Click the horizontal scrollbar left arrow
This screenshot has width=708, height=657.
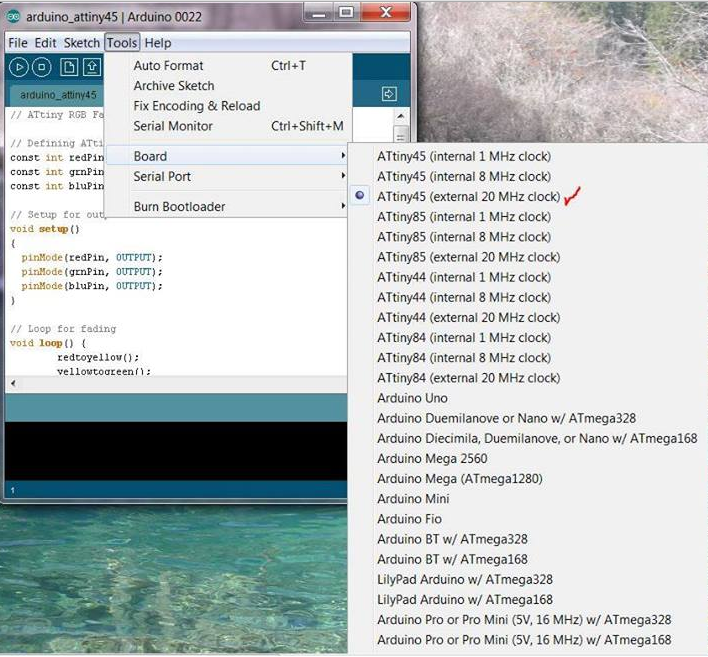[13, 383]
